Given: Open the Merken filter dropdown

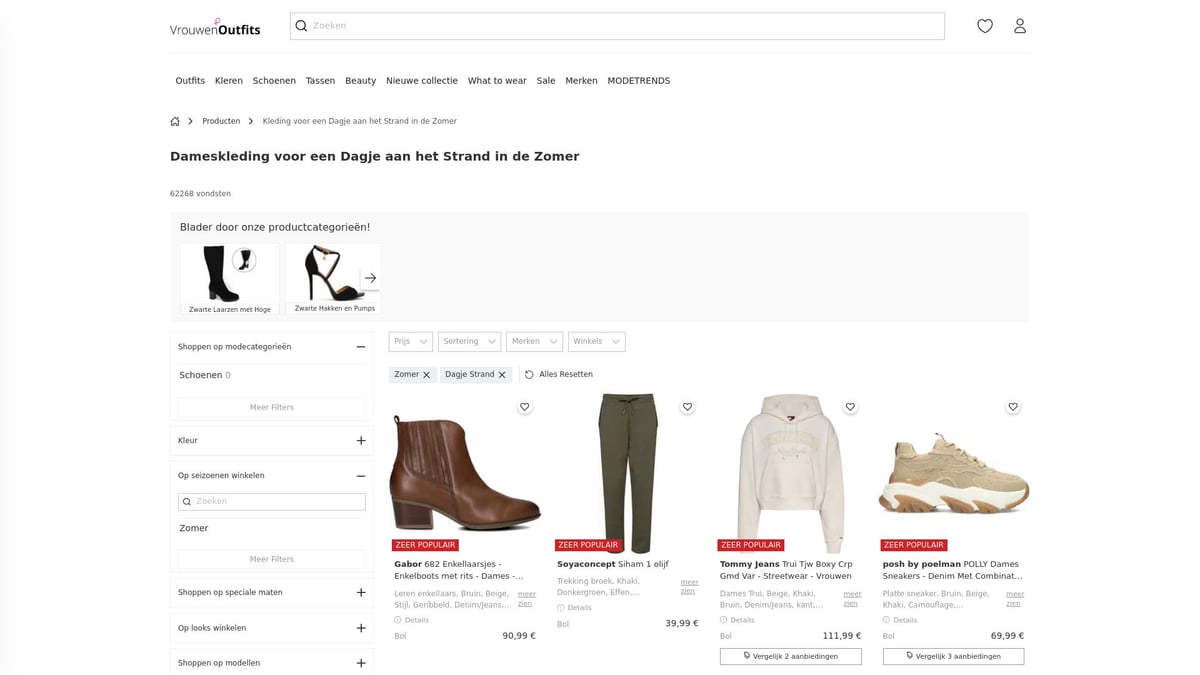Looking at the screenshot, I should click(x=534, y=342).
